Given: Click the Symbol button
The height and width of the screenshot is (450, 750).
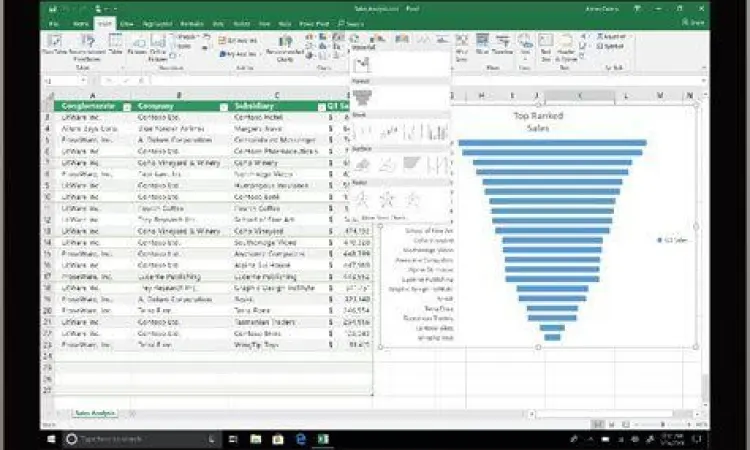Looking at the screenshot, I should [x=610, y=46].
